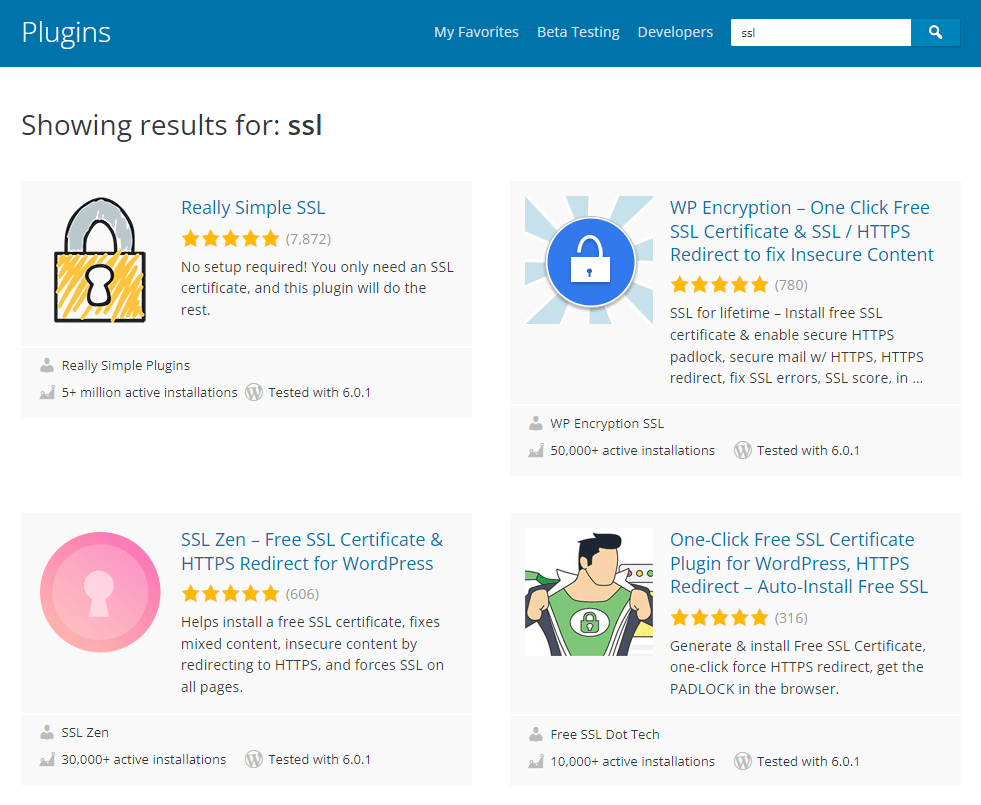Click the (780) ratings count

[791, 285]
